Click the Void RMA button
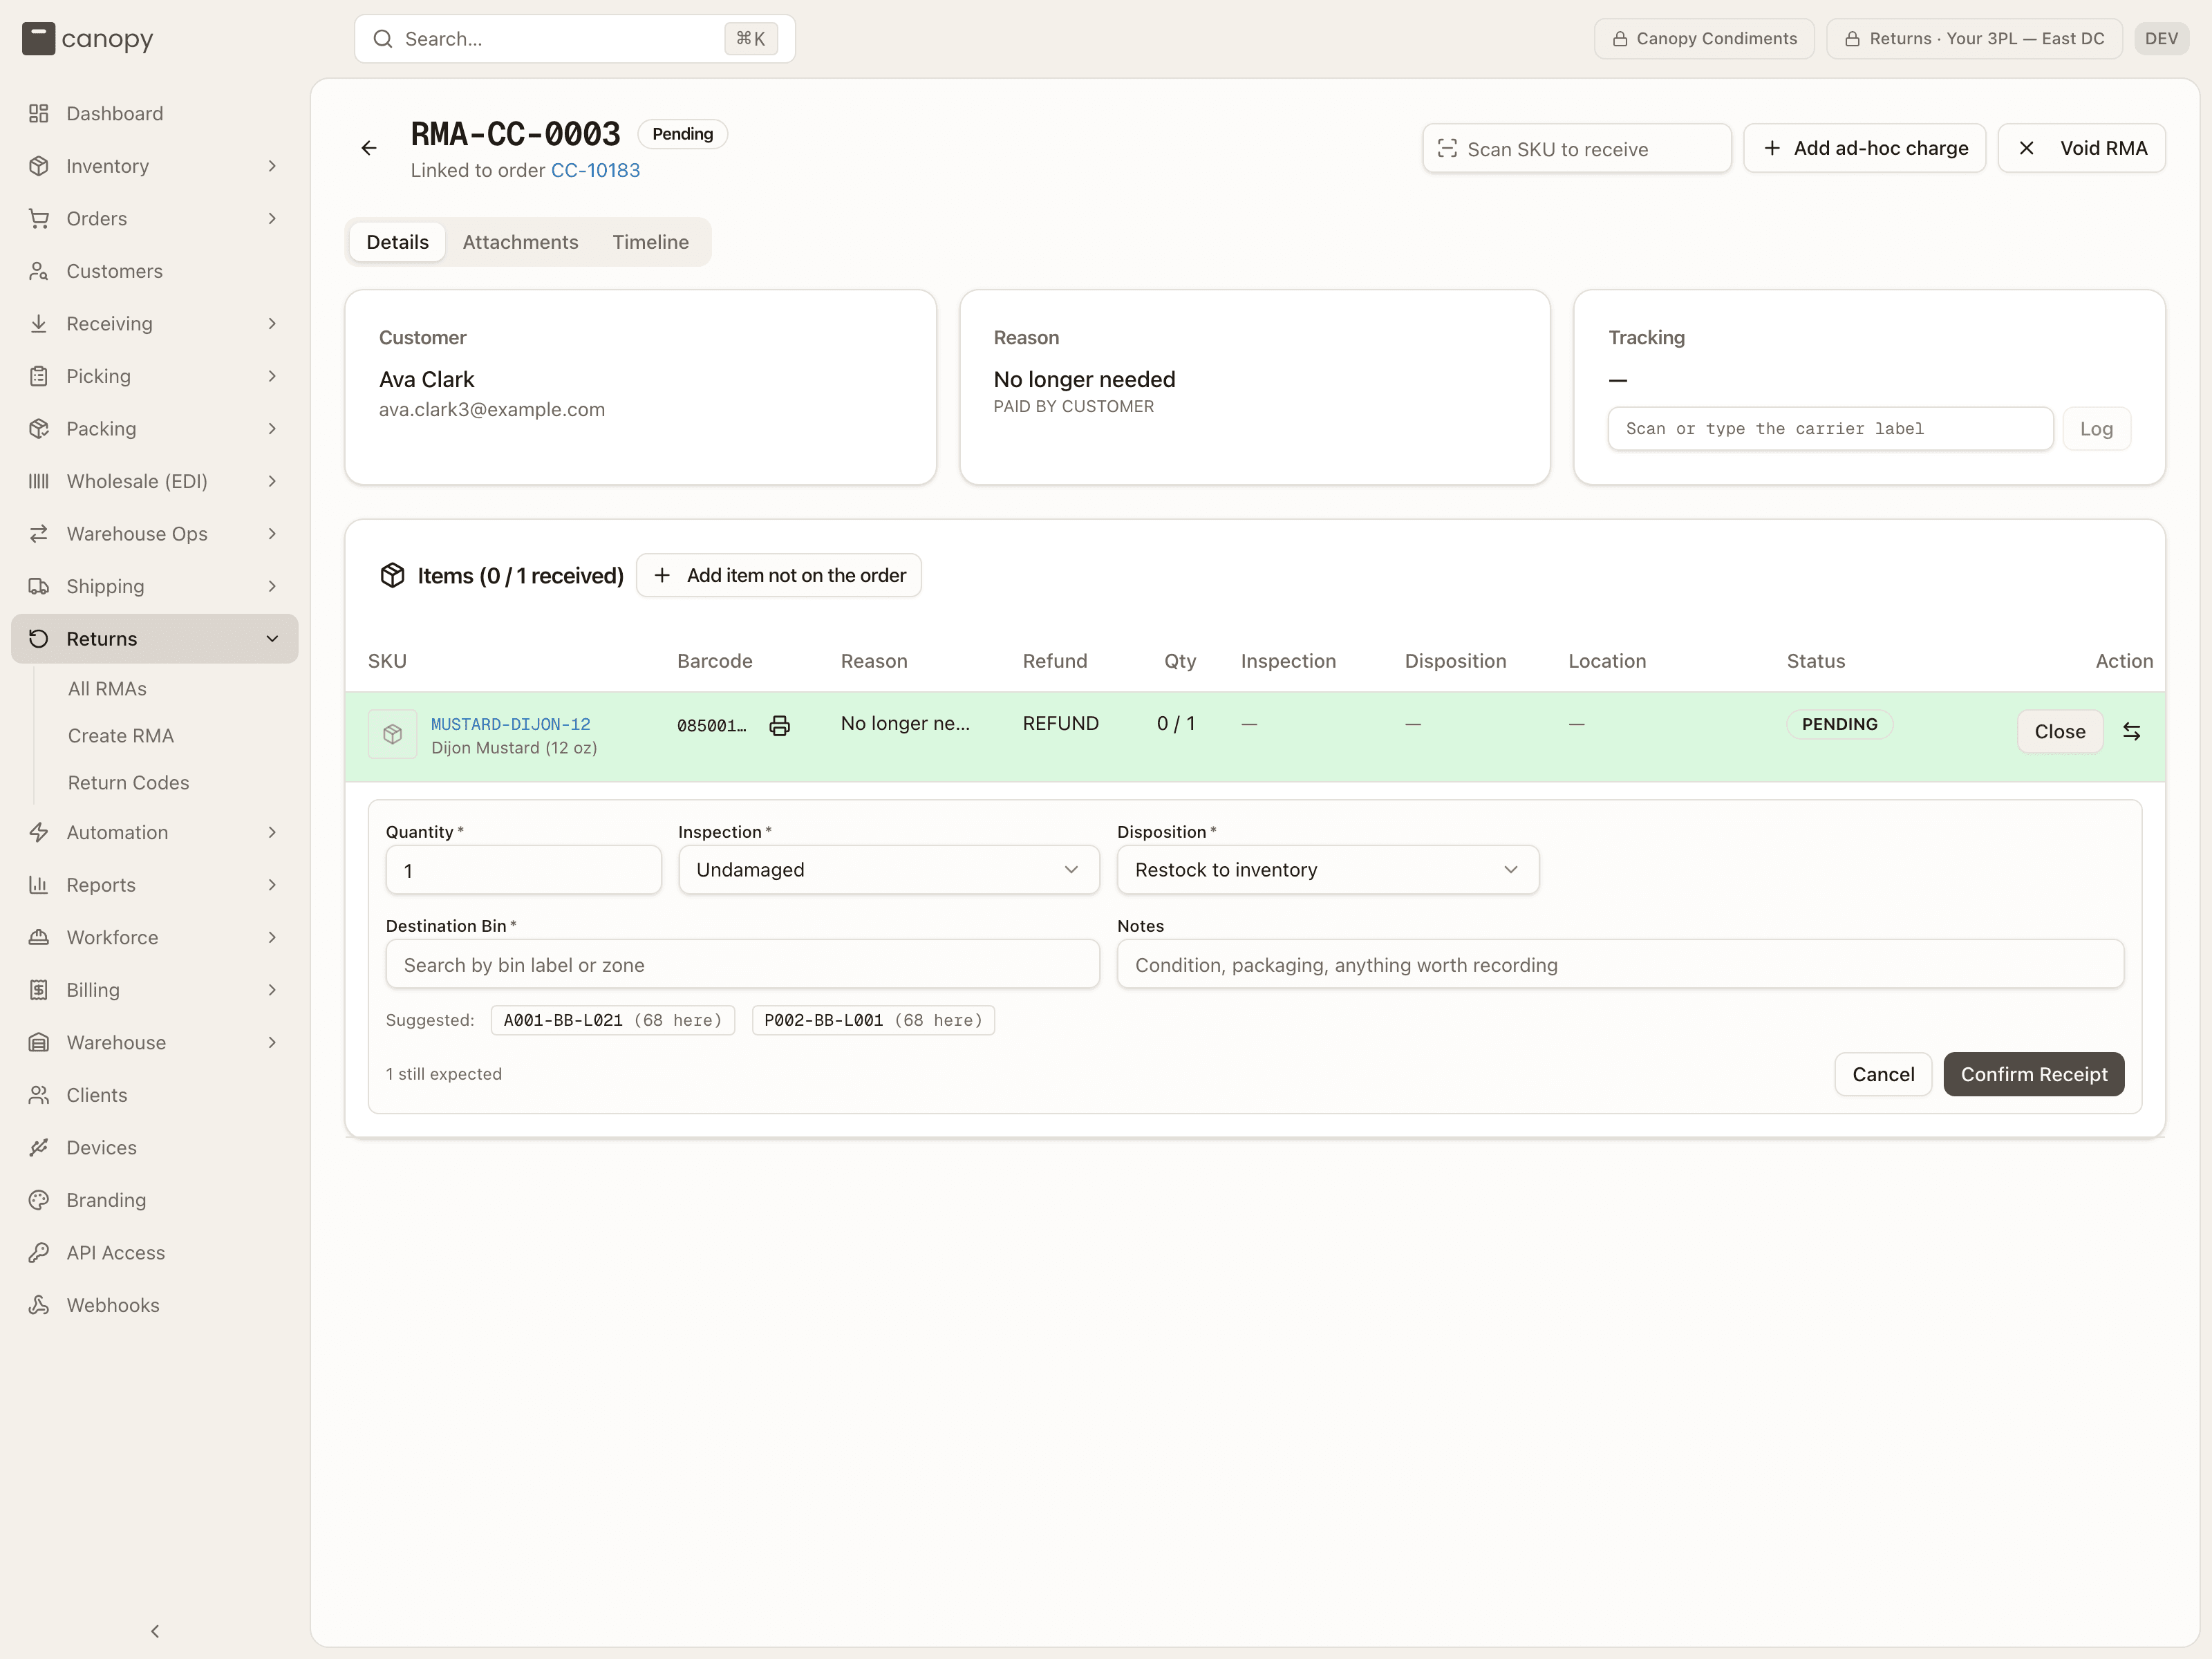The image size is (2212, 1659). (x=2081, y=148)
